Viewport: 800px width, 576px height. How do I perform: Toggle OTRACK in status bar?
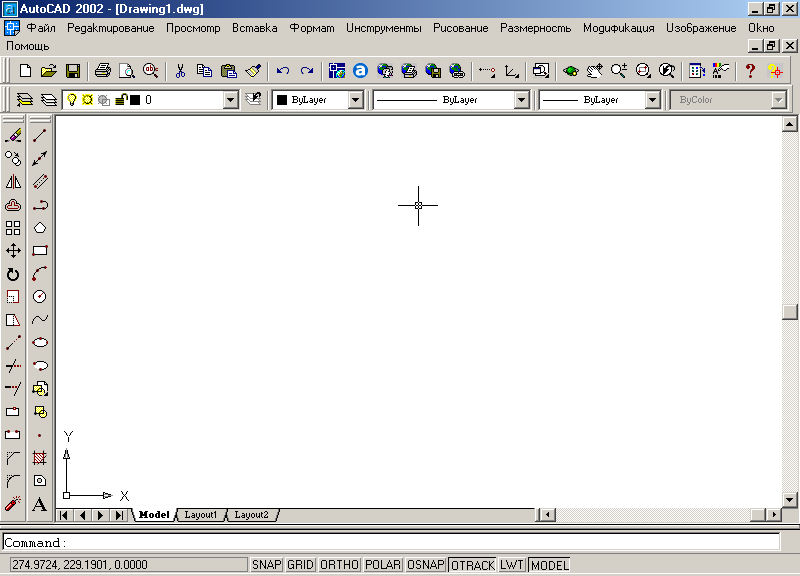click(x=473, y=565)
